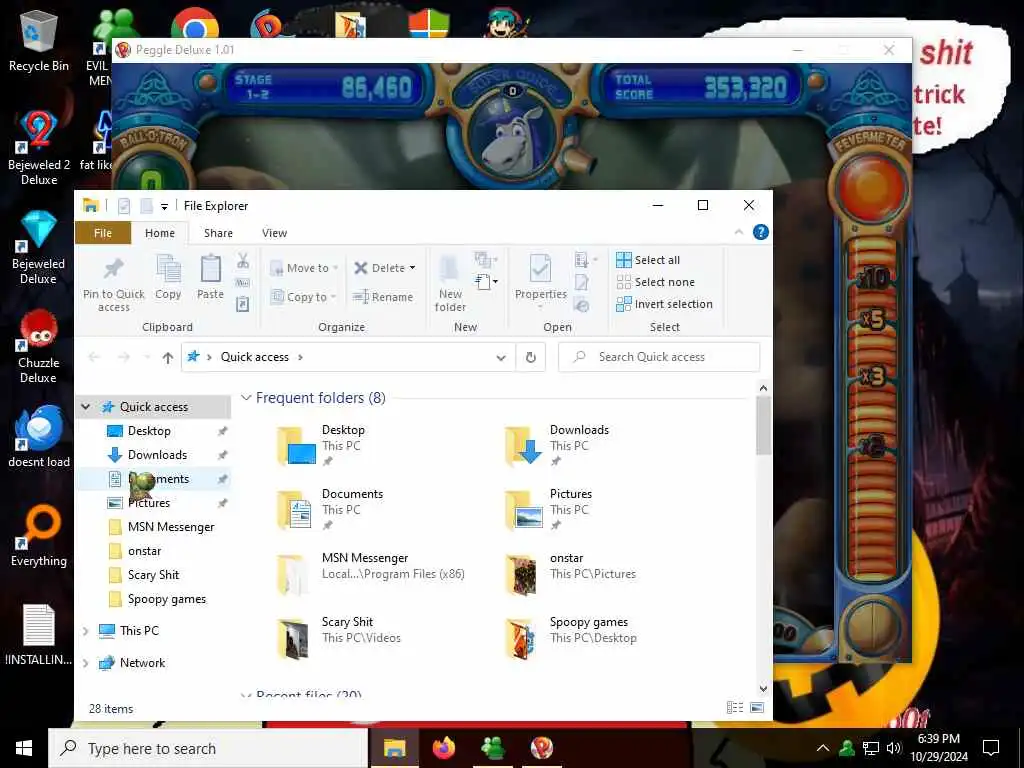Image resolution: width=1024 pixels, height=768 pixels.
Task: Click the volume speaker tray icon
Action: [894, 748]
